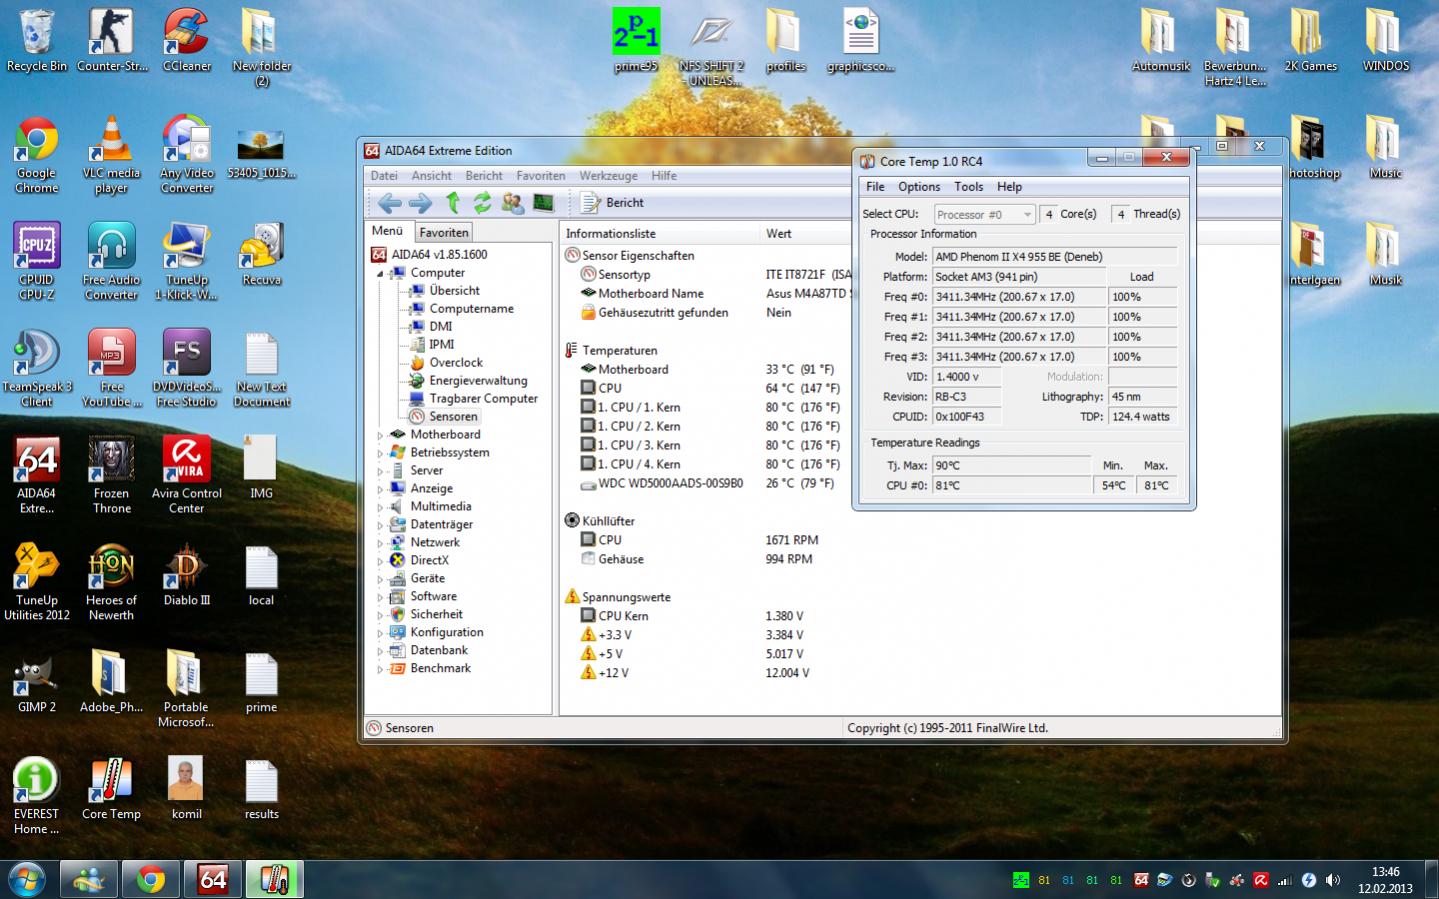This screenshot has width=1439, height=899.
Task: Click the AIDA64 taskbar button
Action: 213,879
